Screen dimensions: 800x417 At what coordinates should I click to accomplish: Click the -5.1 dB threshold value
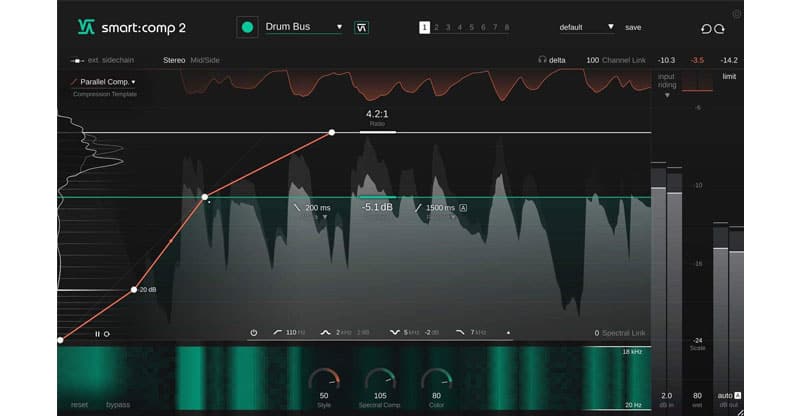point(377,207)
